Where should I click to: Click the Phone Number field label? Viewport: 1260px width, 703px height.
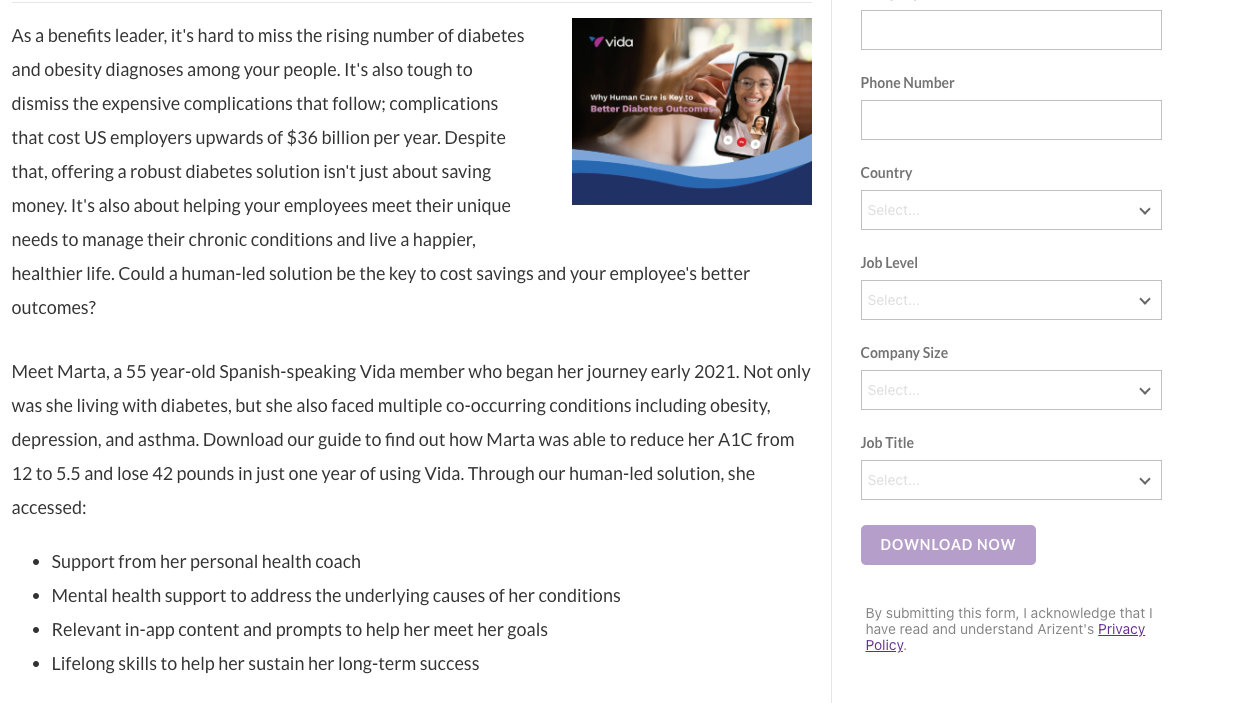pos(907,83)
